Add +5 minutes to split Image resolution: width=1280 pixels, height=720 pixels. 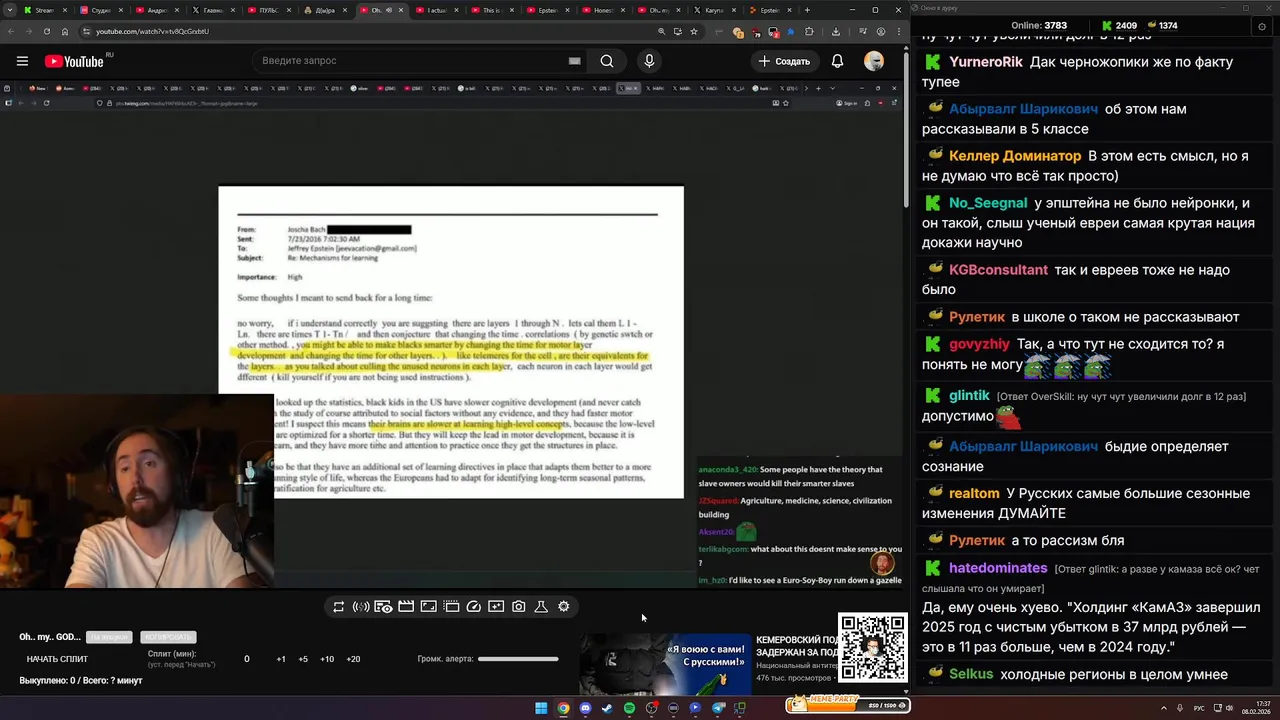[x=303, y=659]
